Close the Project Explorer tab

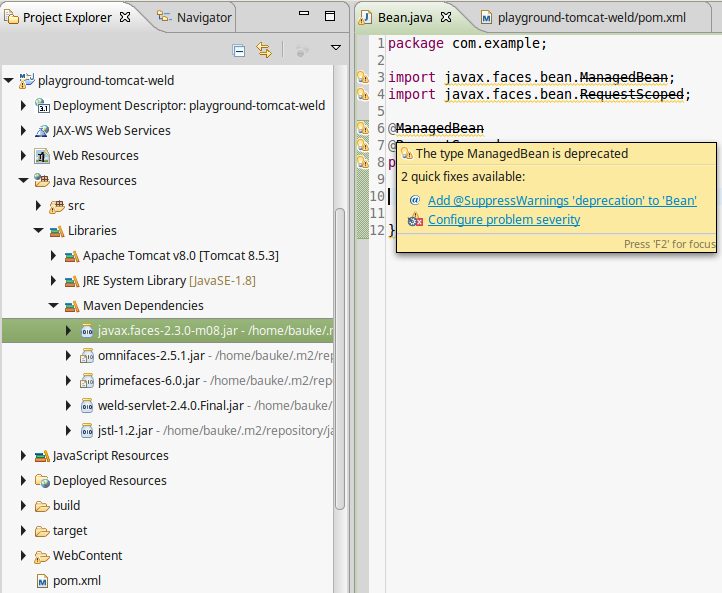125,17
